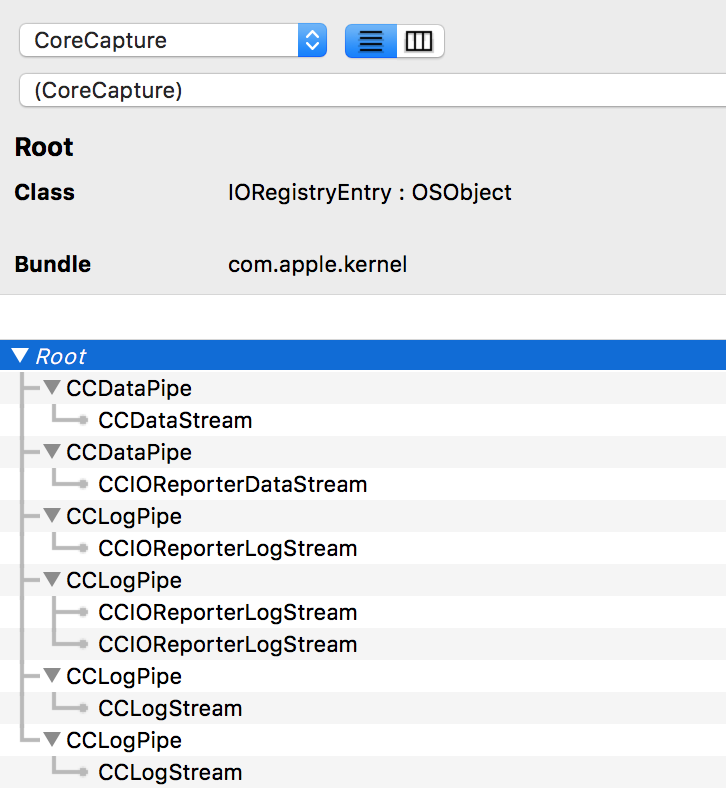This screenshot has height=800, width=726.
Task: Select the last CCLogPipe label
Action: pos(124,740)
